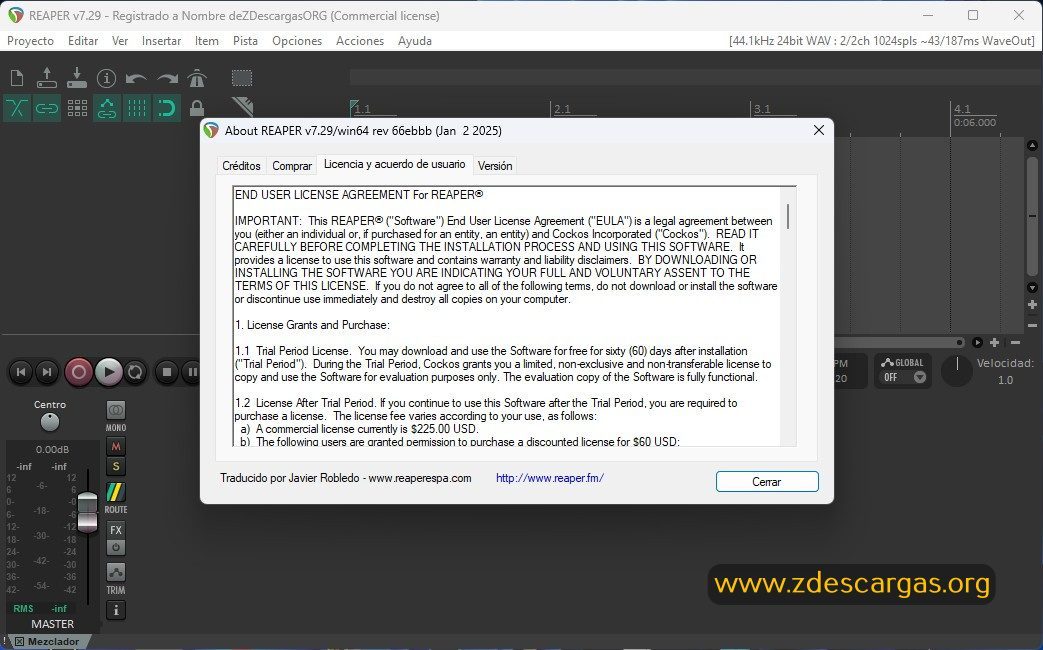Screen dimensions: 1043x650
Task: Click master 0.00dB volume readout
Action: coord(53,450)
